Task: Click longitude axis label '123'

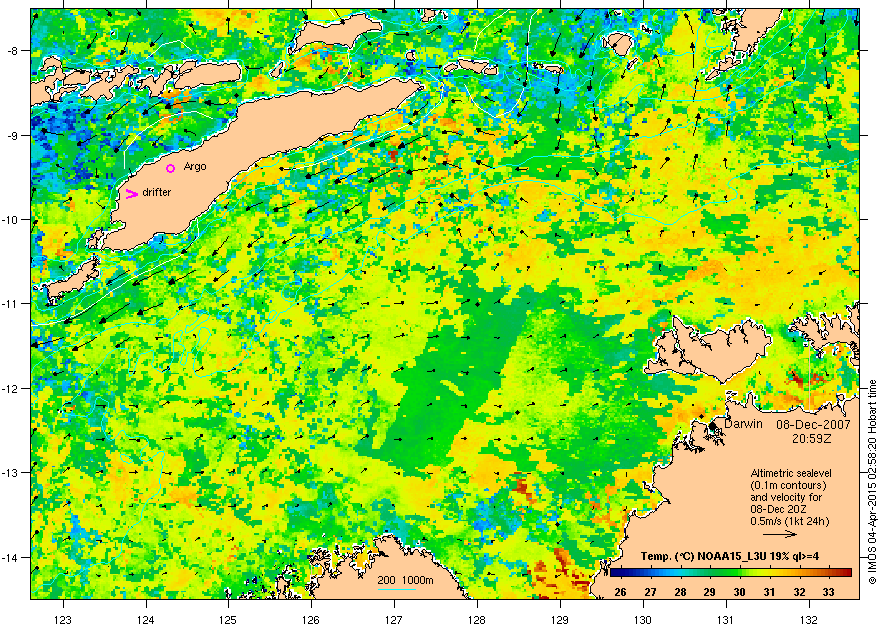Action: [63, 620]
